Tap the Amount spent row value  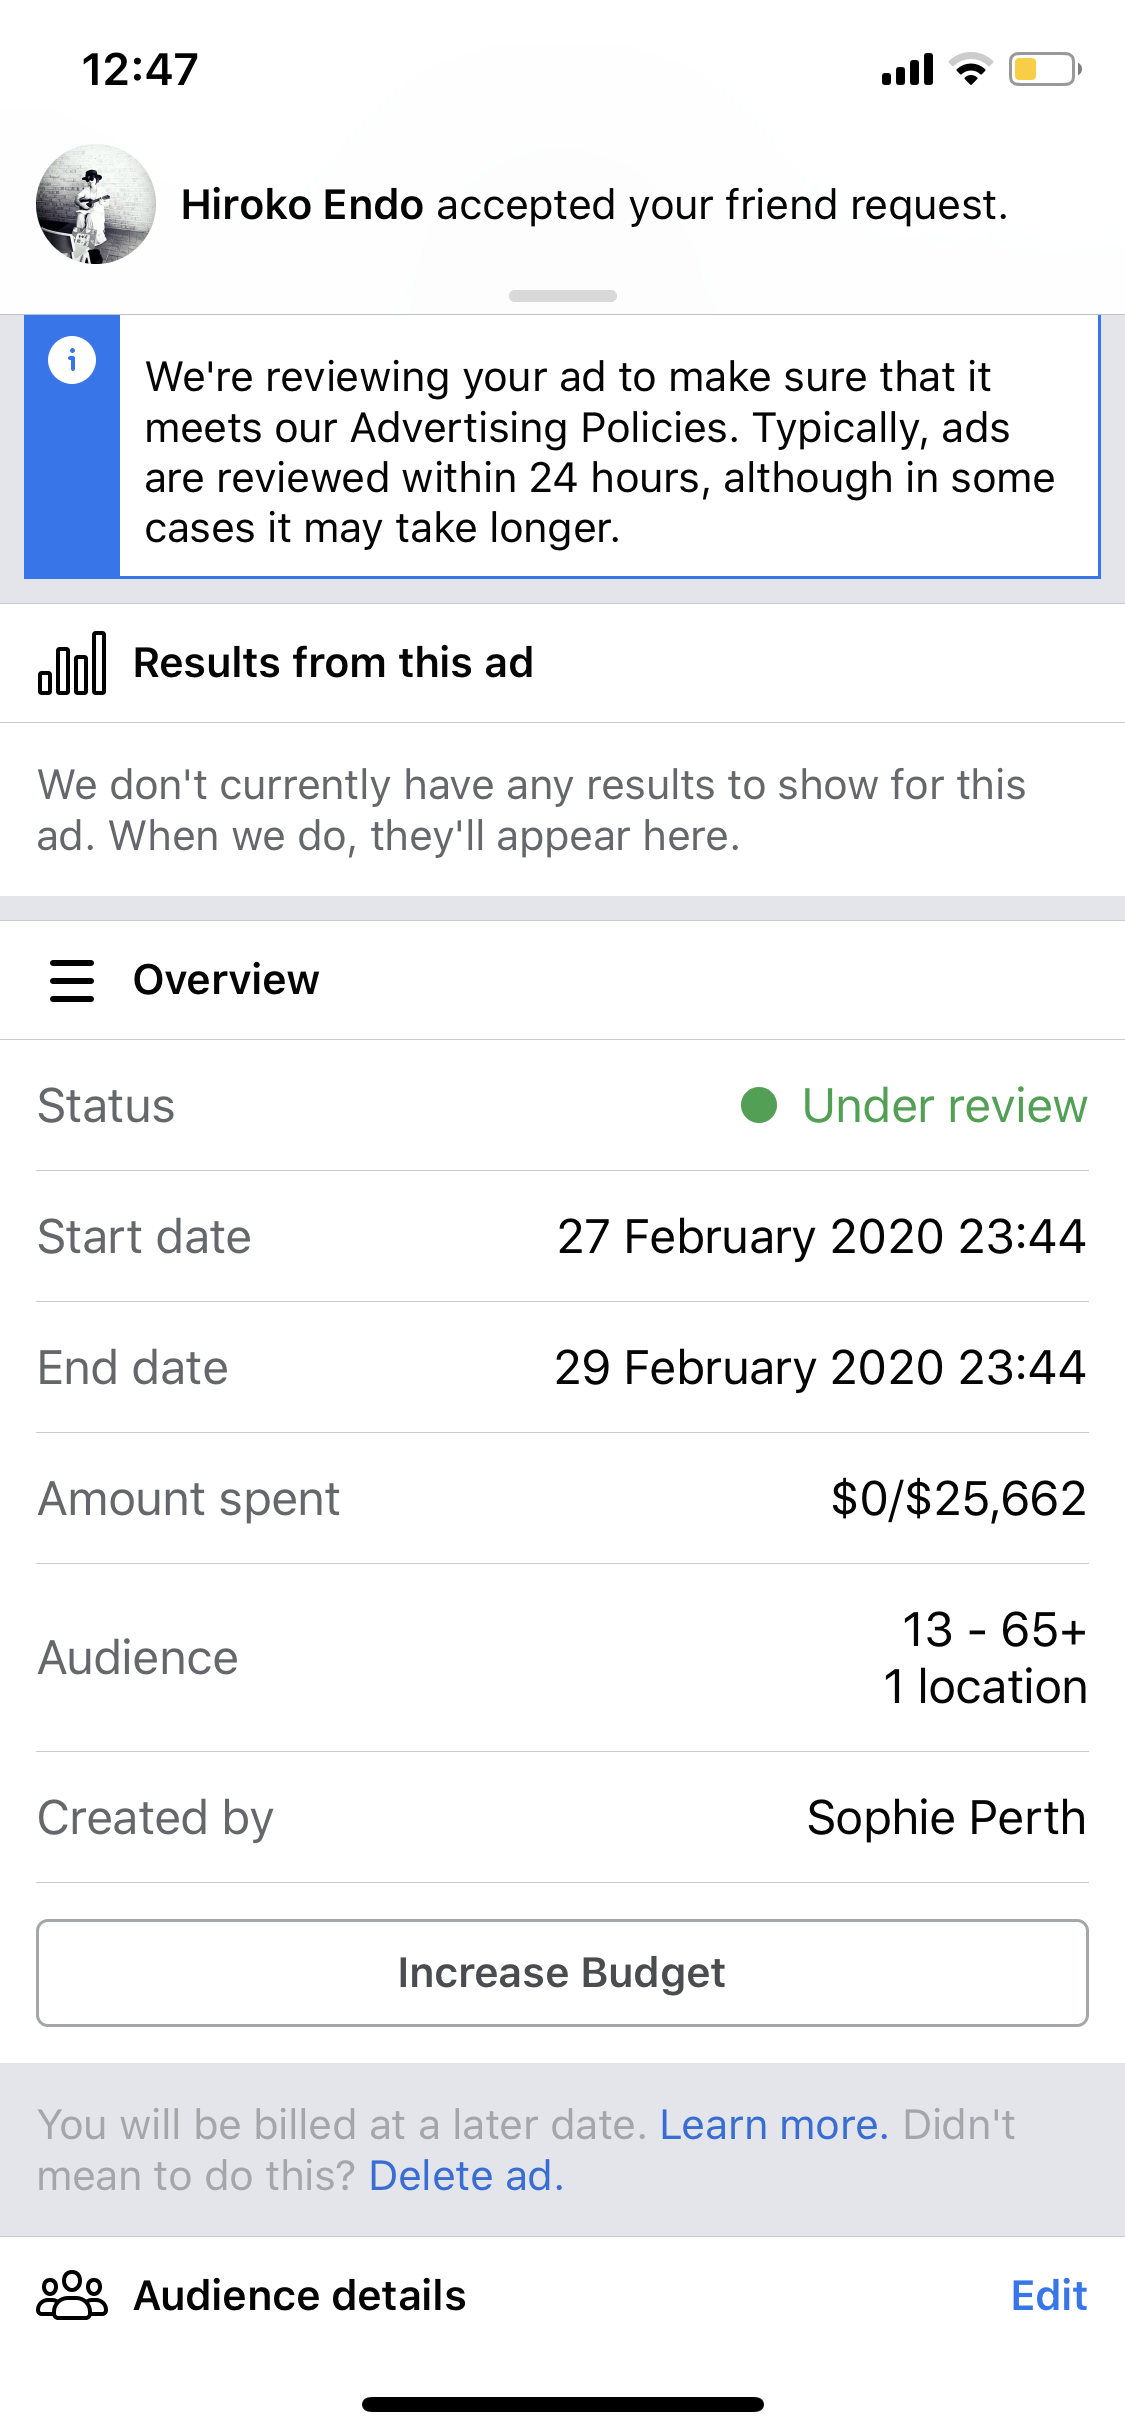pyautogui.click(x=959, y=1498)
